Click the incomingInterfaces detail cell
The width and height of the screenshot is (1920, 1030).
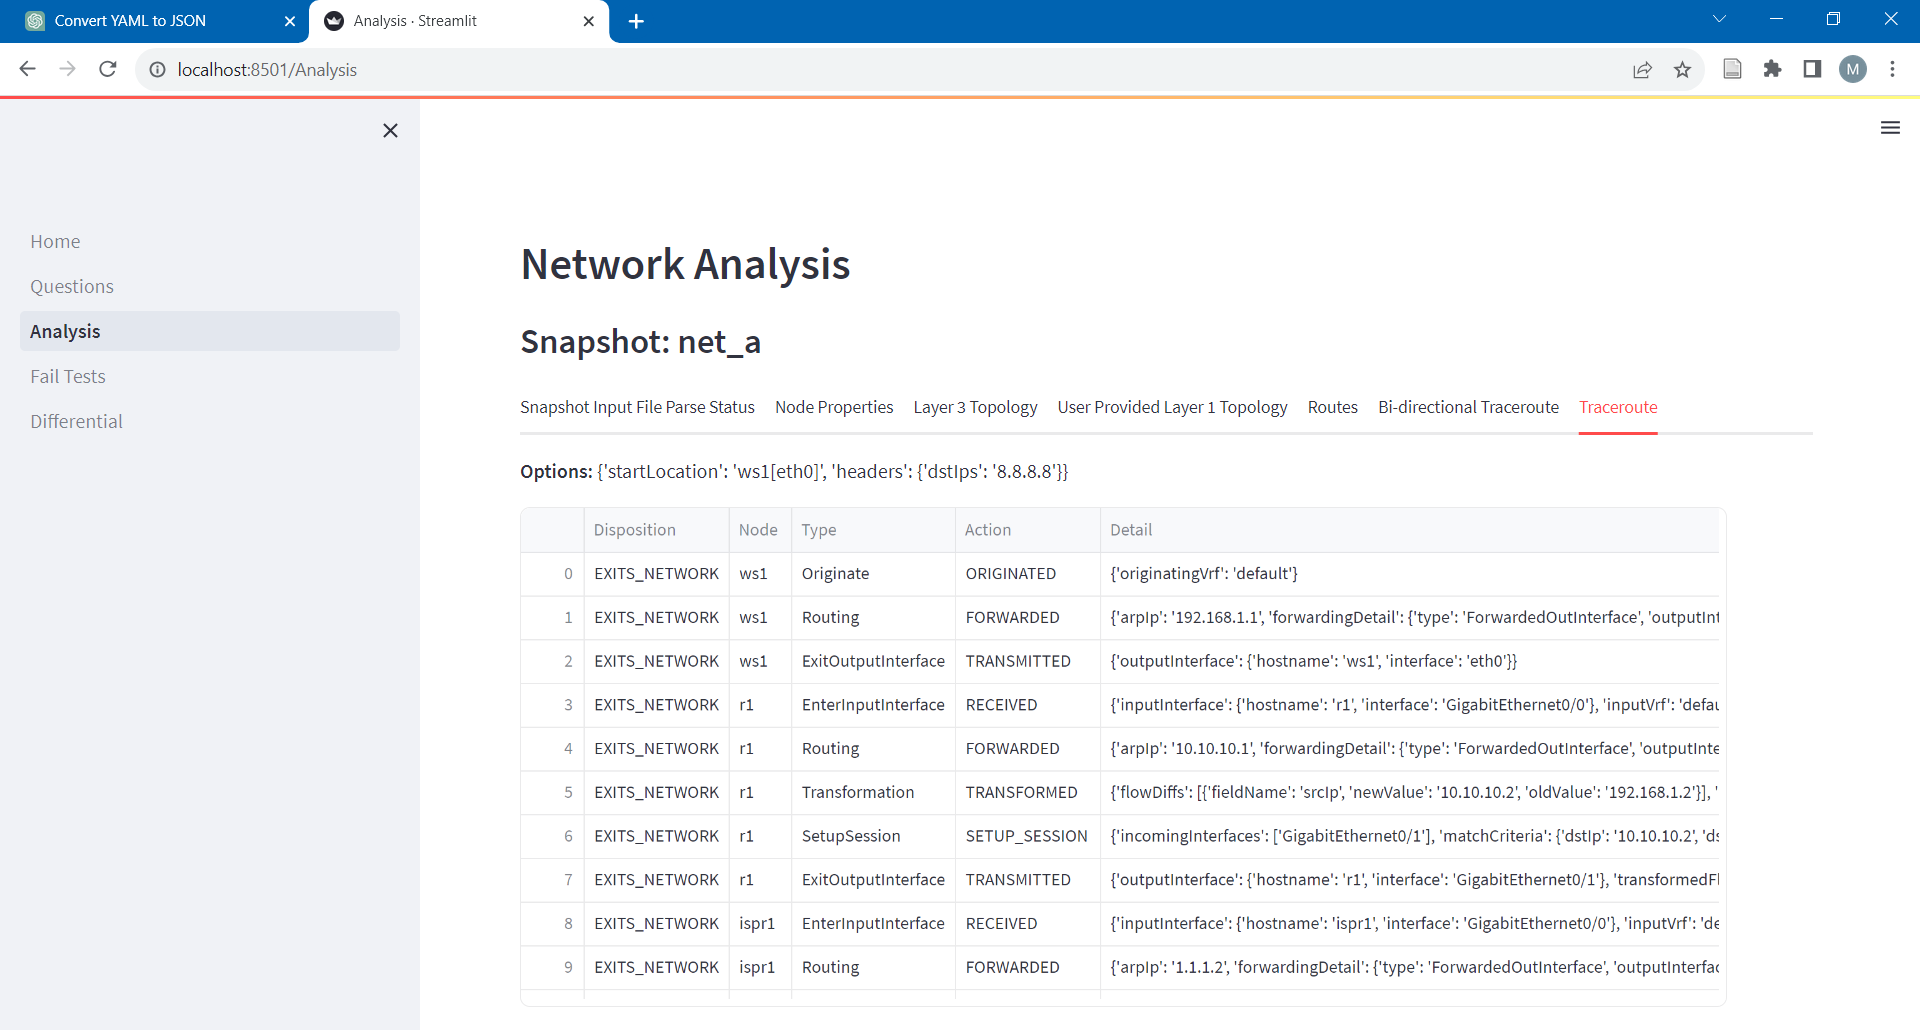pos(1409,836)
